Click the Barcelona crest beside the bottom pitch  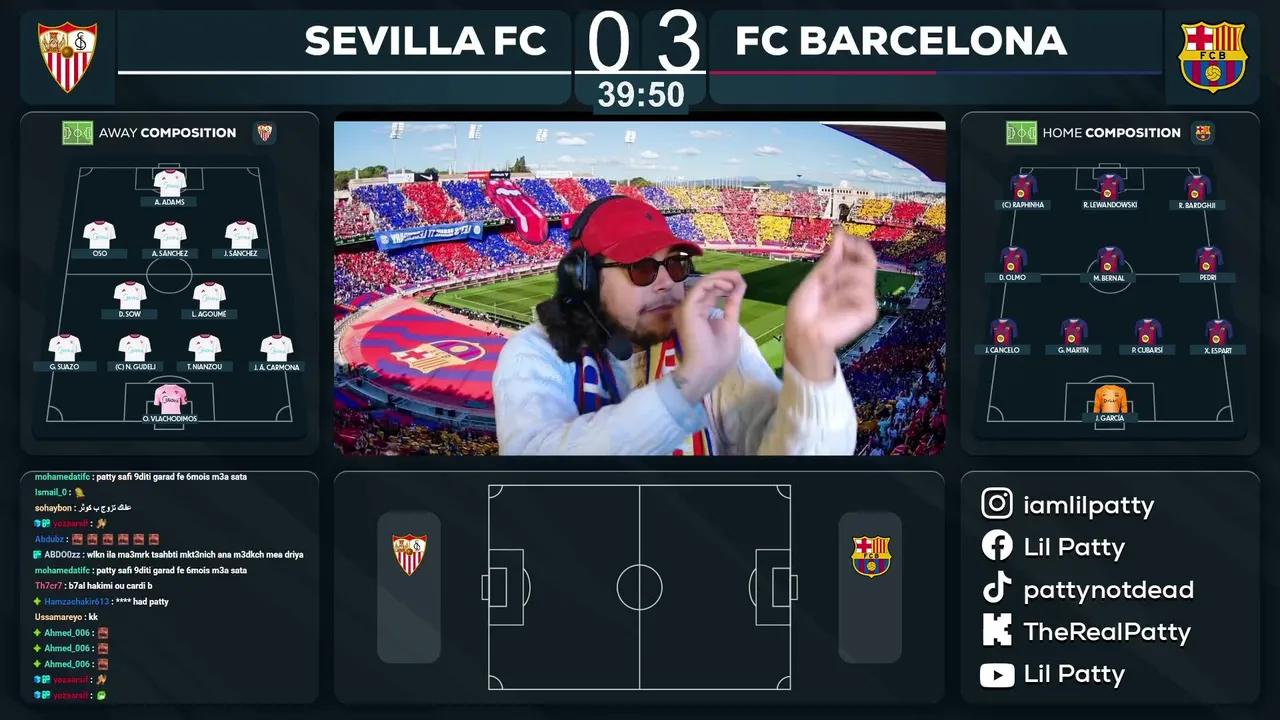click(870, 556)
